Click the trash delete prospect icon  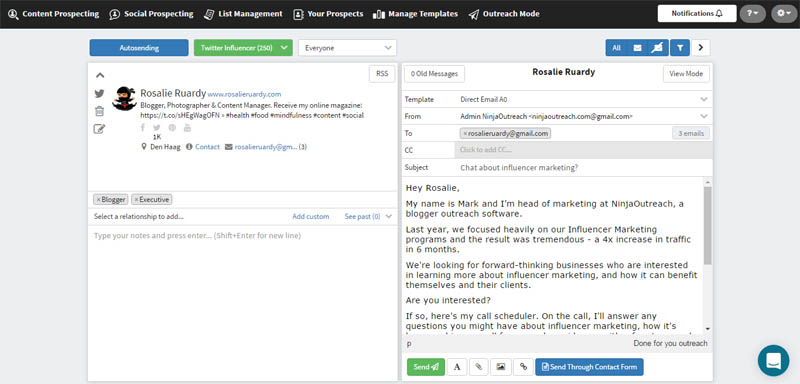coord(99,111)
